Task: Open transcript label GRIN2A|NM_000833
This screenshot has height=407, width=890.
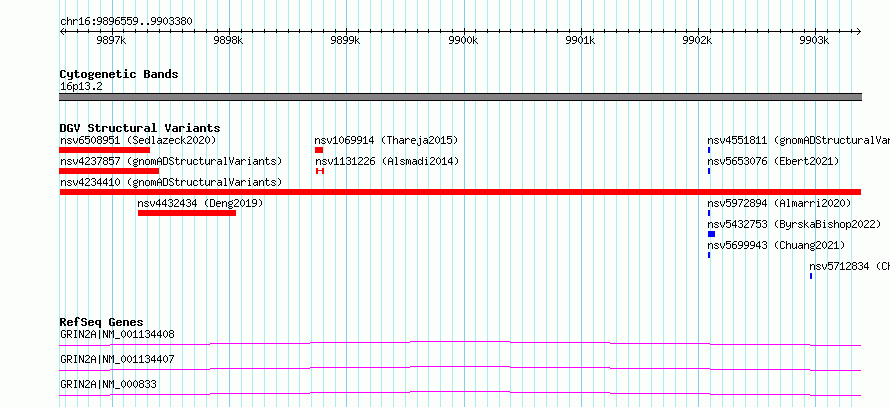Action: pos(108,385)
